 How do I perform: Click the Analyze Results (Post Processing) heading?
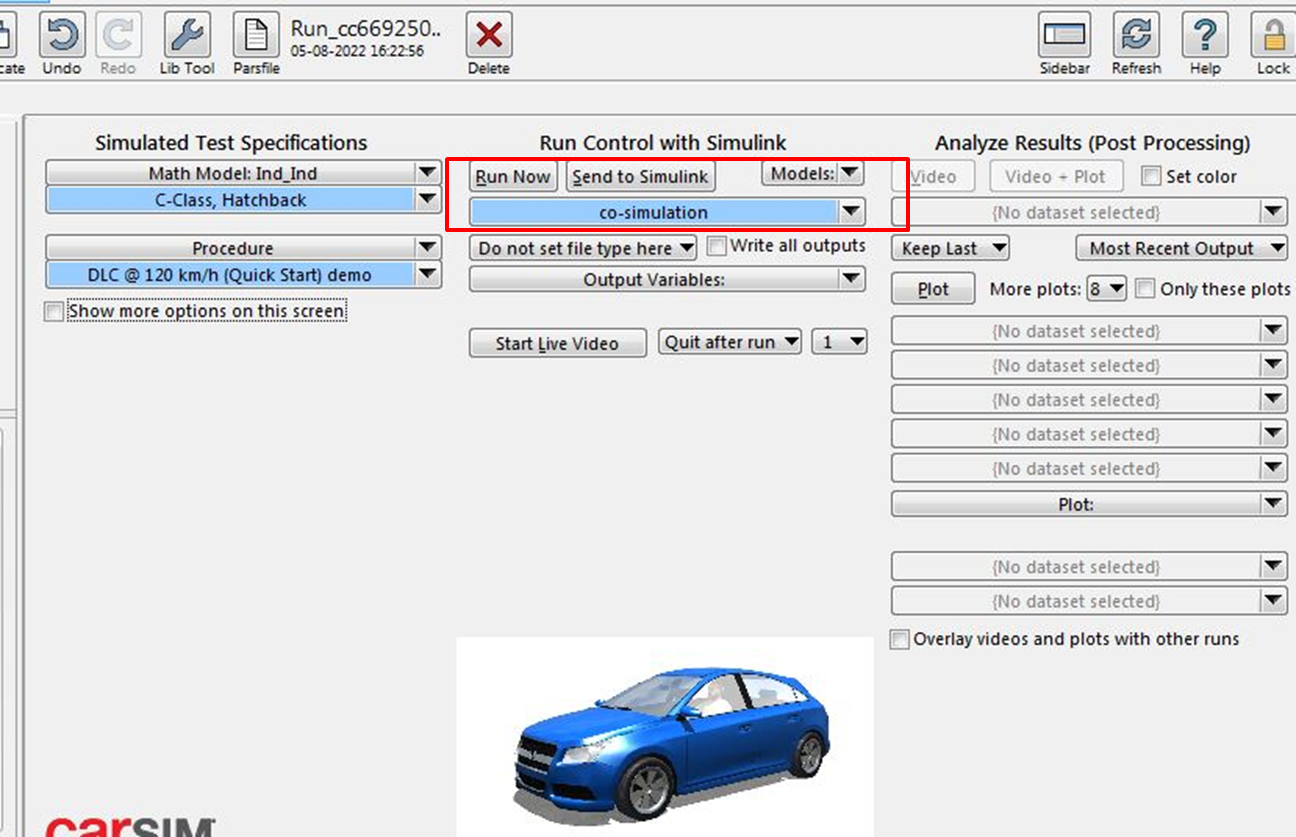[x=1093, y=143]
